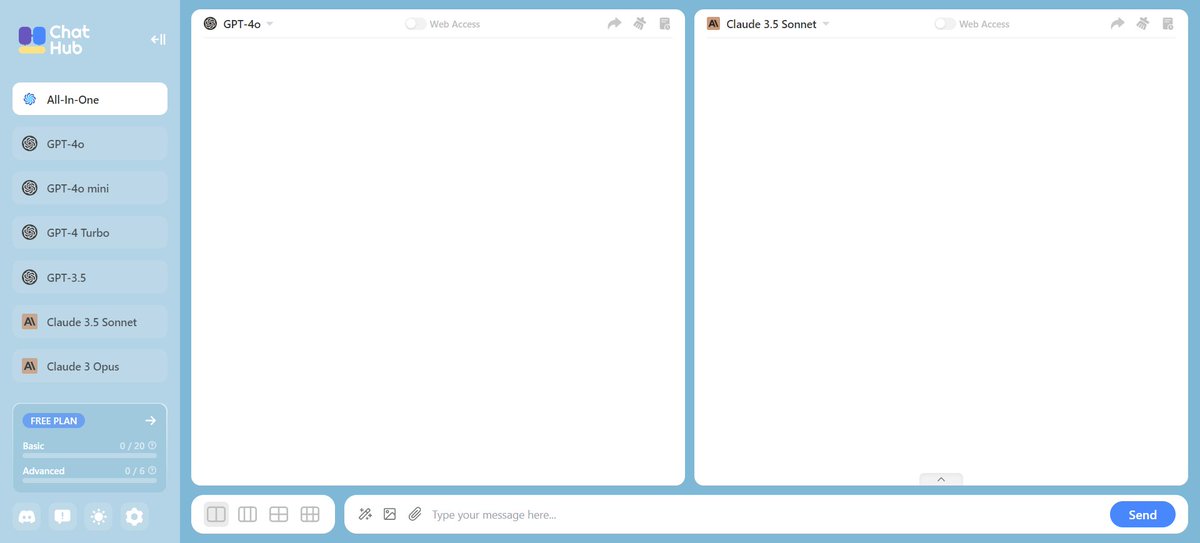Open the Claude 3.5 Sonnet sidebar chat
The height and width of the screenshot is (543, 1200).
[x=90, y=322]
